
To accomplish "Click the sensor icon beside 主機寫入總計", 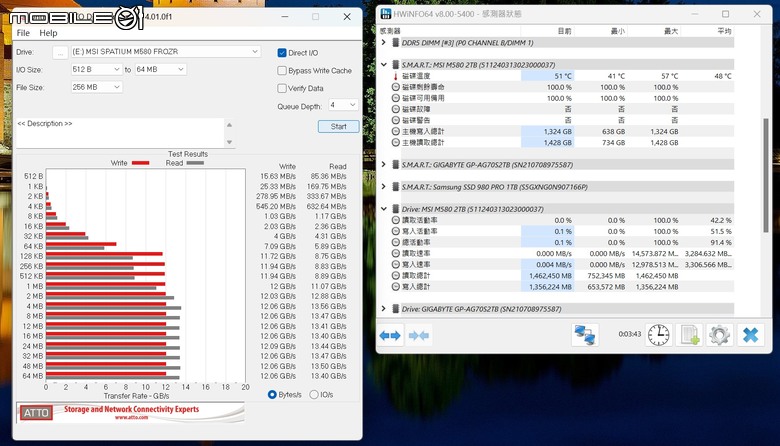I will pos(396,131).
